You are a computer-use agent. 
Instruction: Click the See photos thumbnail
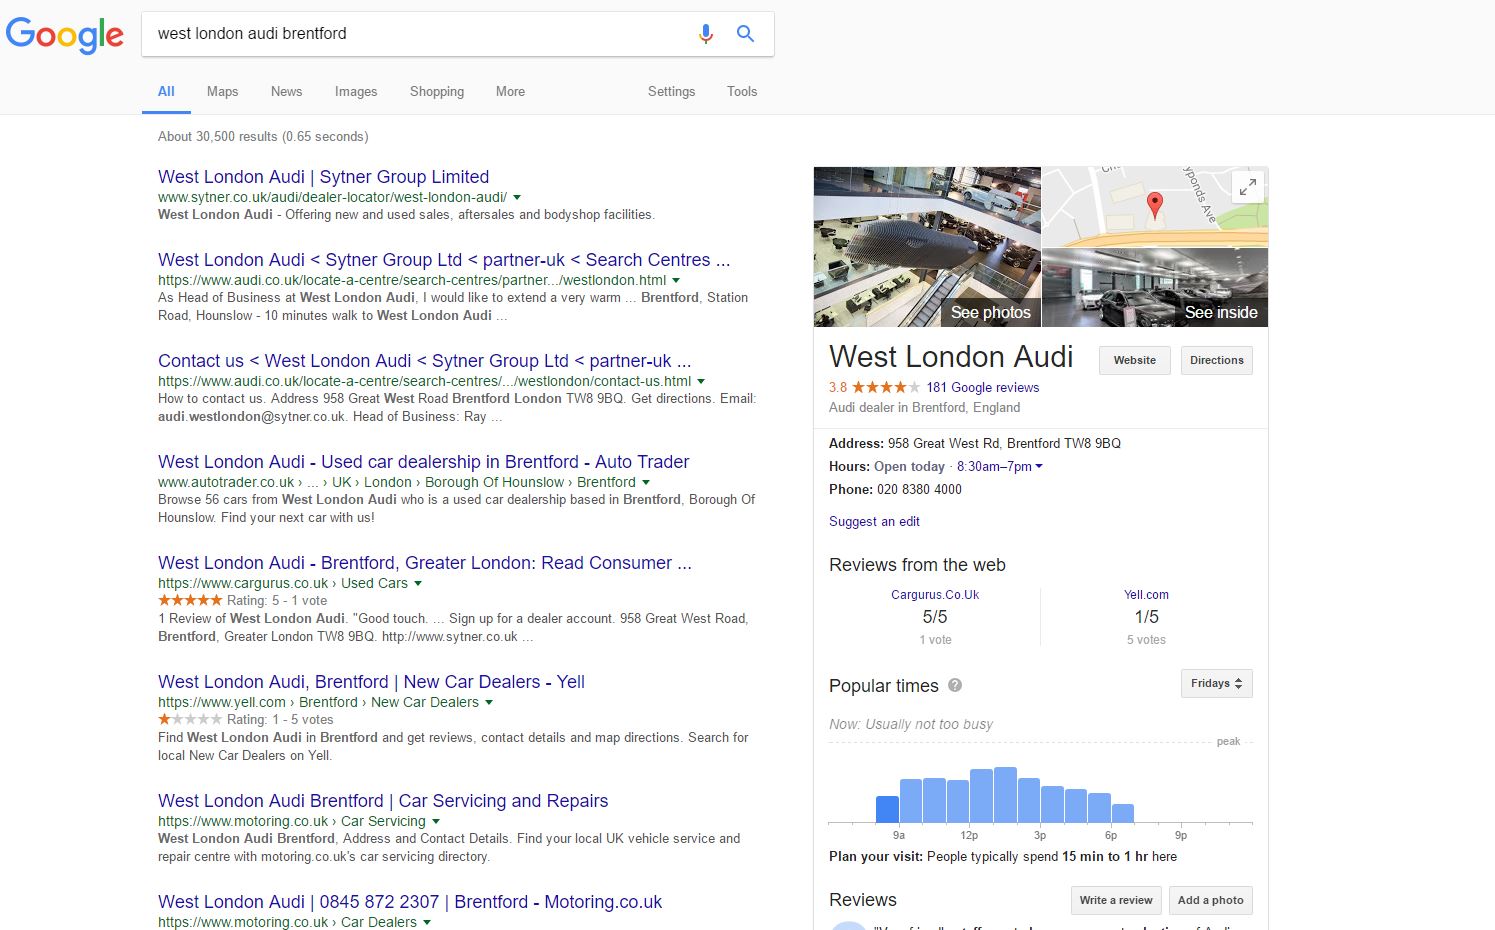click(927, 247)
